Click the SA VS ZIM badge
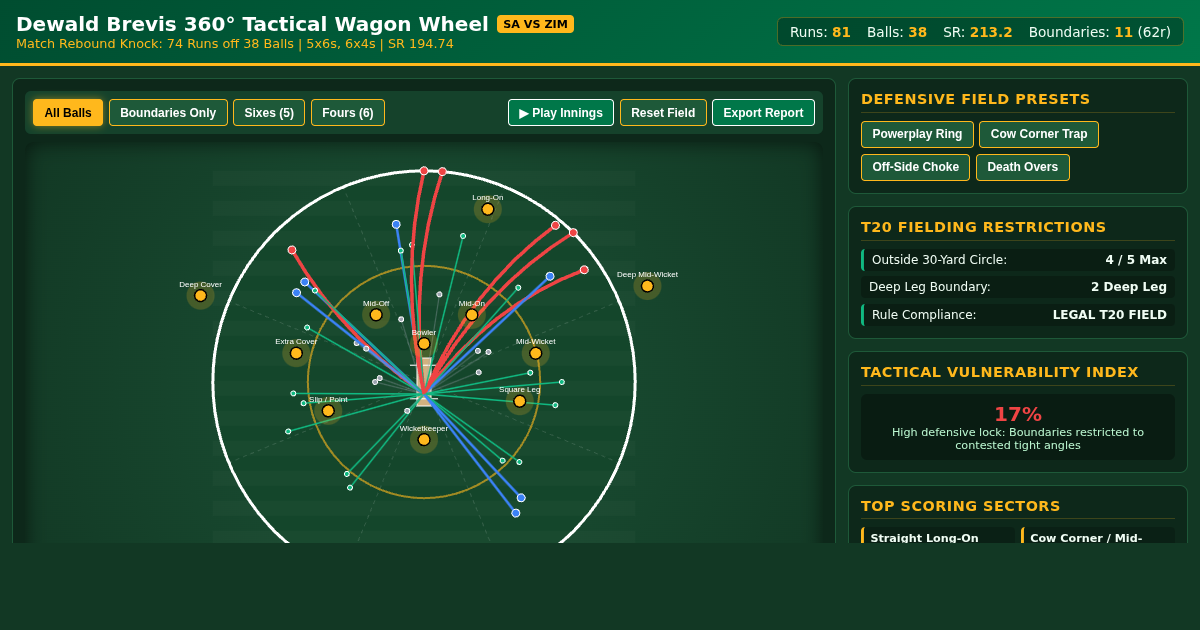 tap(535, 24)
